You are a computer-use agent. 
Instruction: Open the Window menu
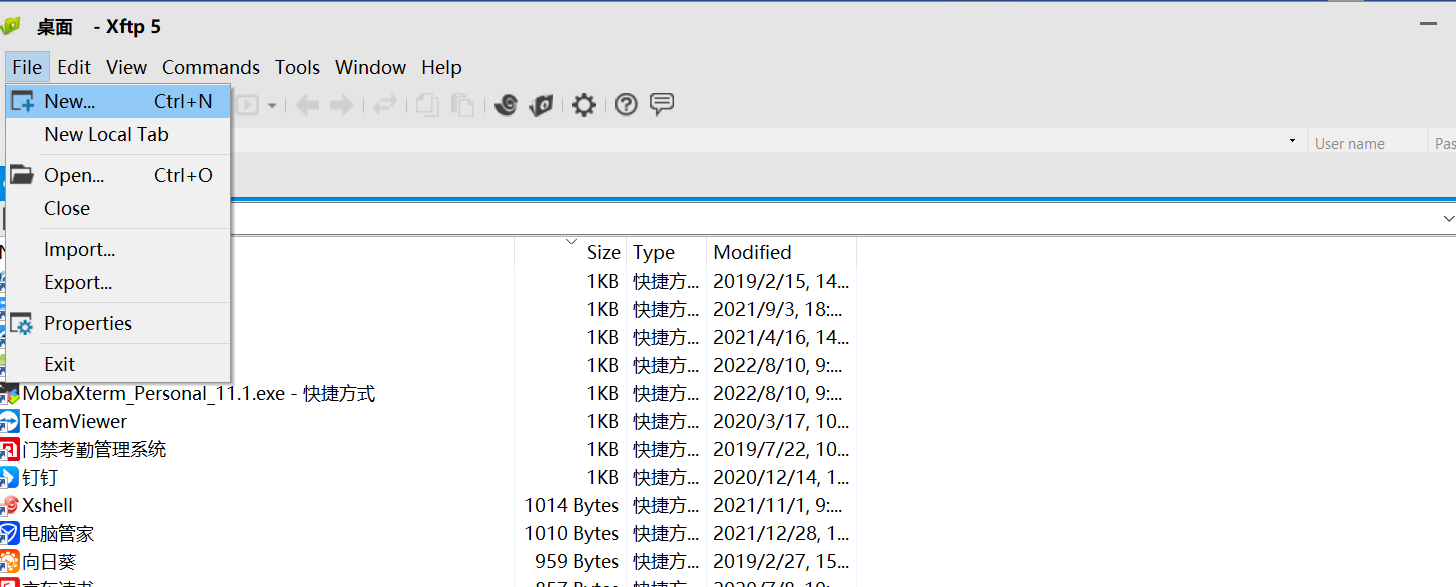pos(370,67)
